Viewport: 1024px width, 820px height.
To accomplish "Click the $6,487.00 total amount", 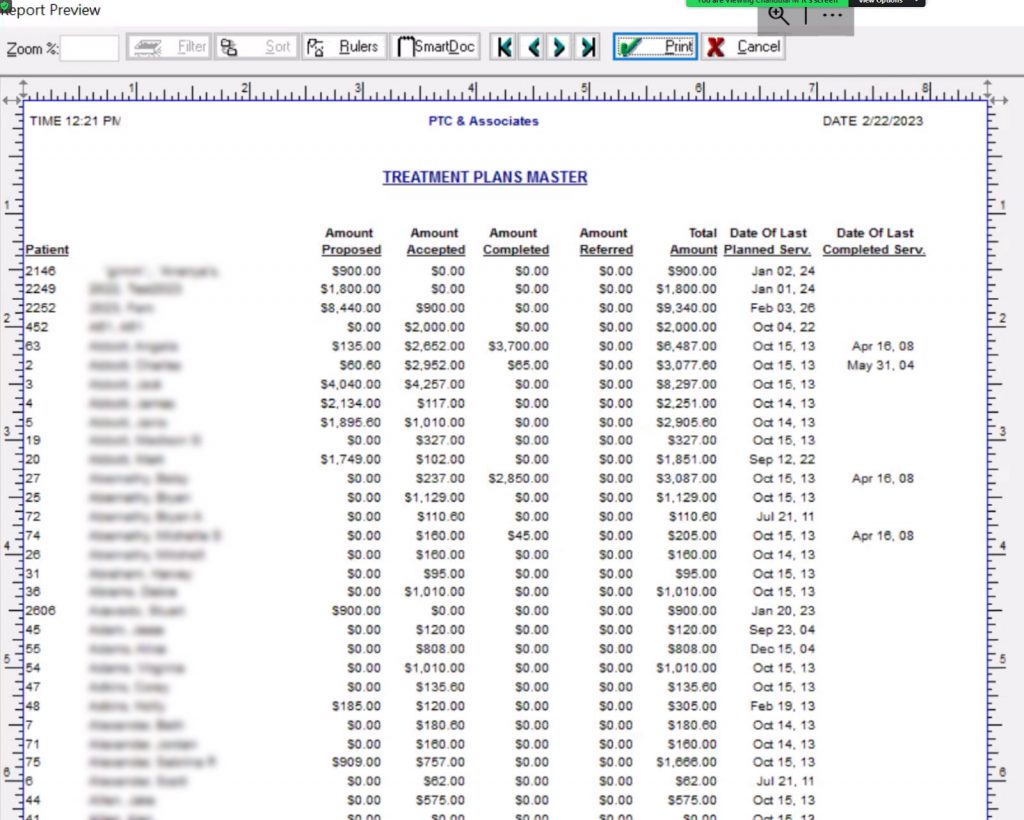I will click(686, 346).
